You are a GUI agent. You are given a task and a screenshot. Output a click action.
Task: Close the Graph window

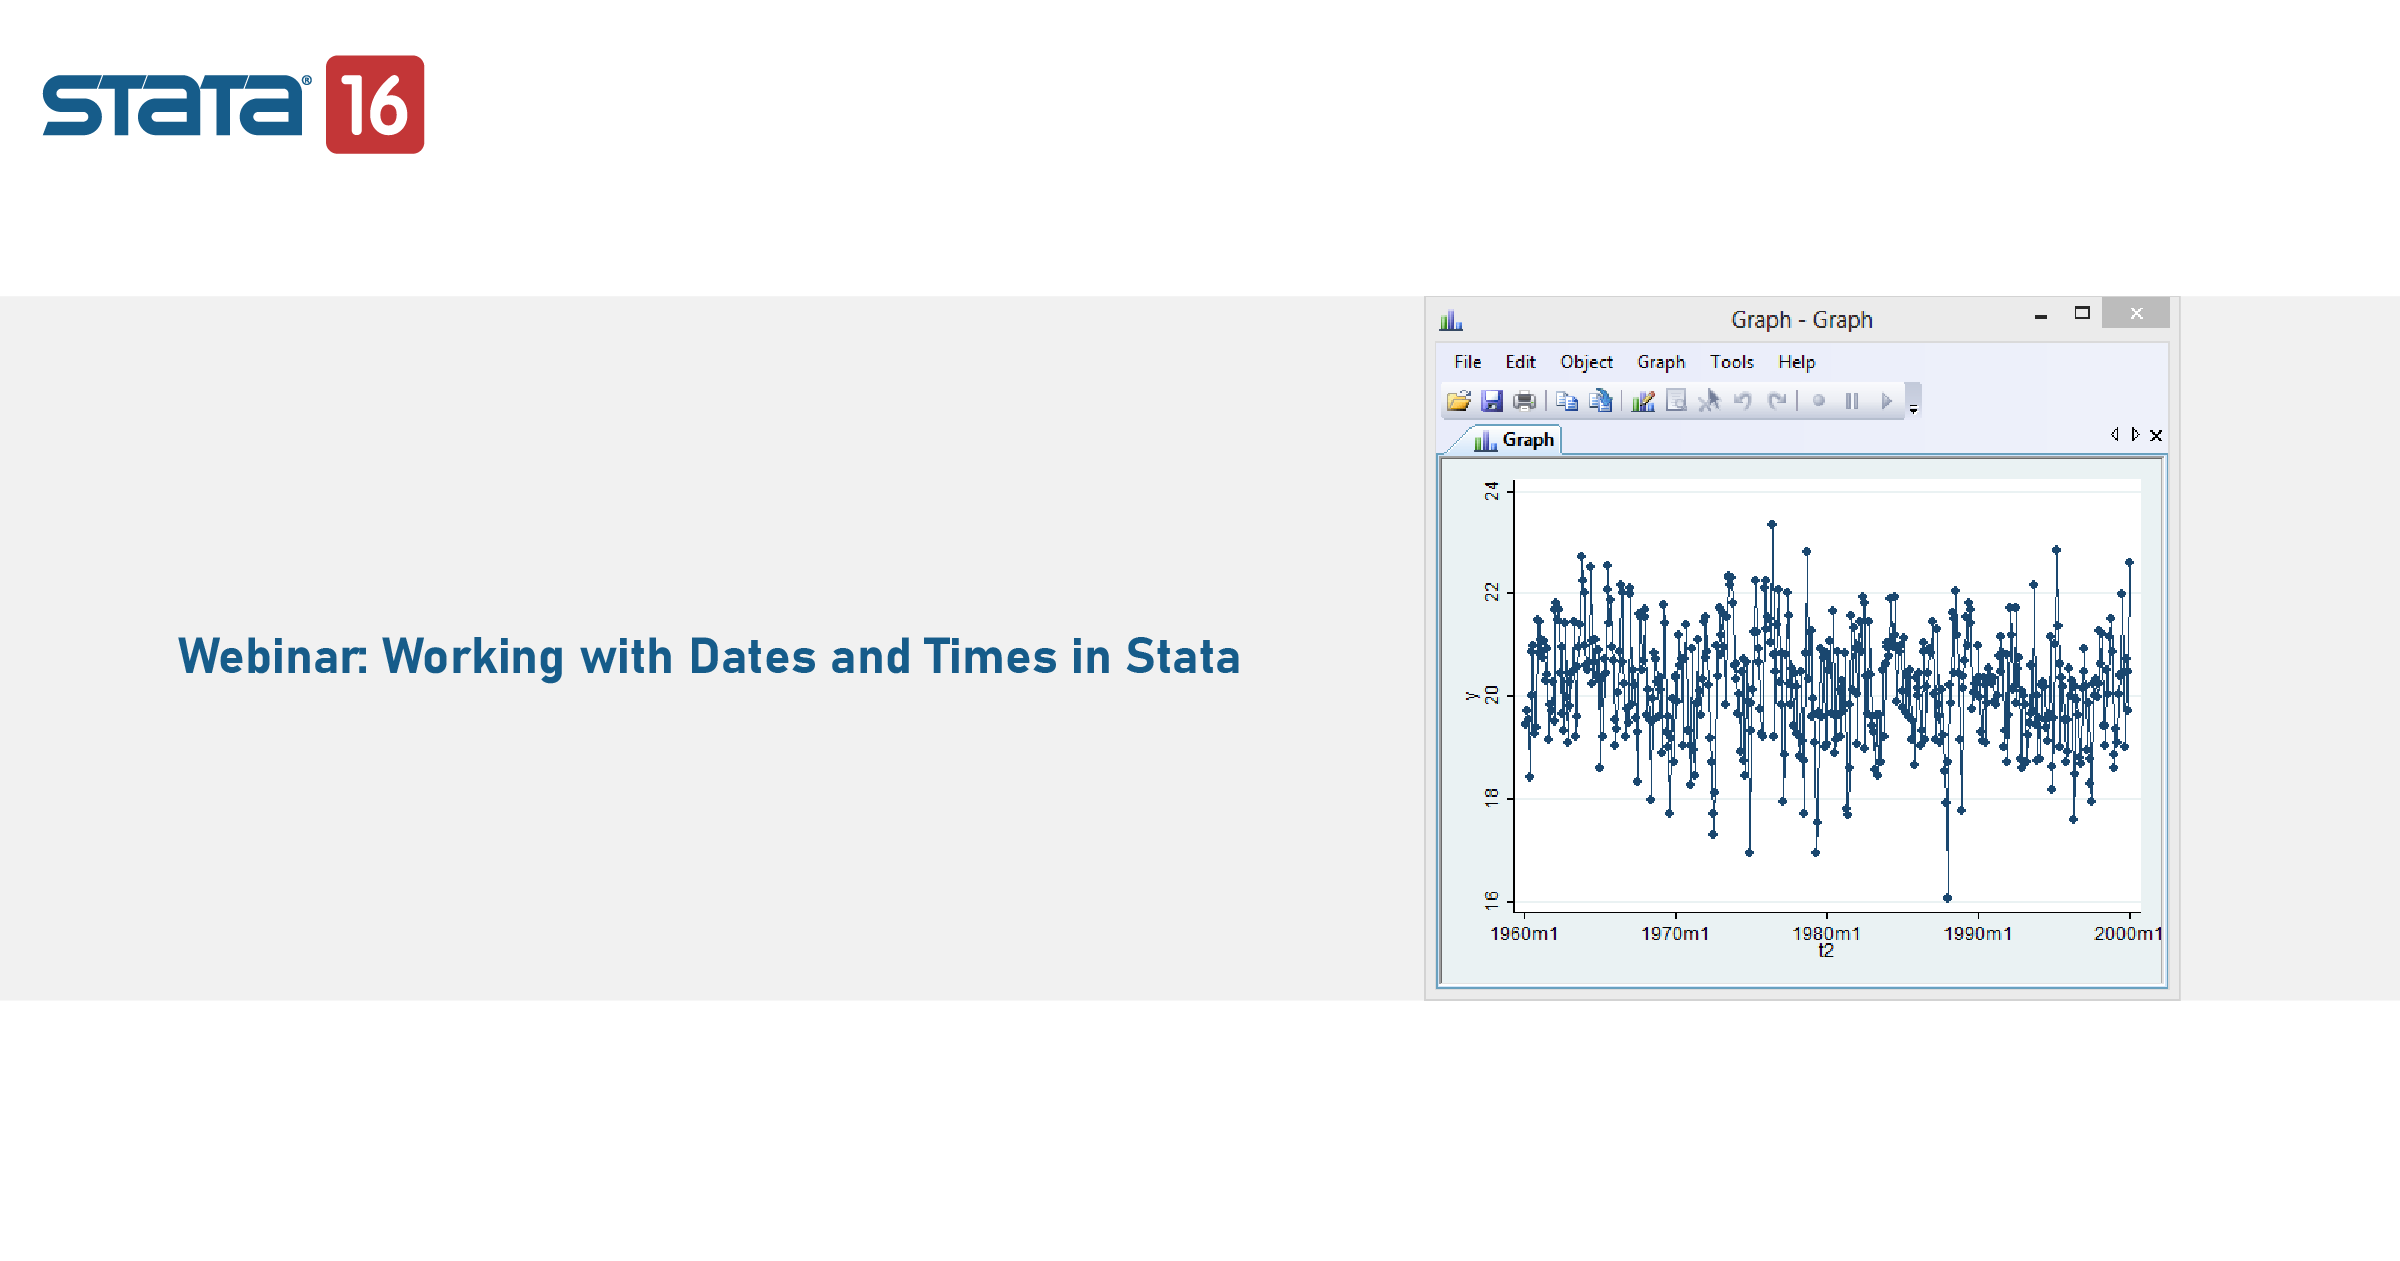2136,313
